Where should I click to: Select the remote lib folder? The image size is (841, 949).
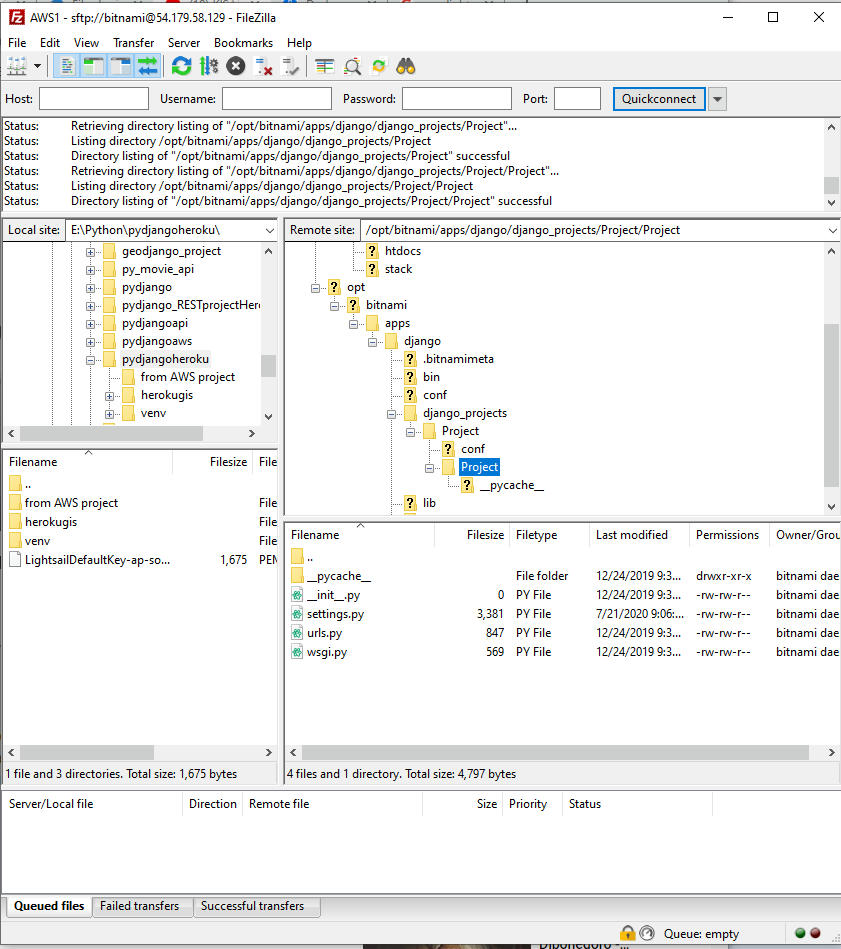click(429, 503)
